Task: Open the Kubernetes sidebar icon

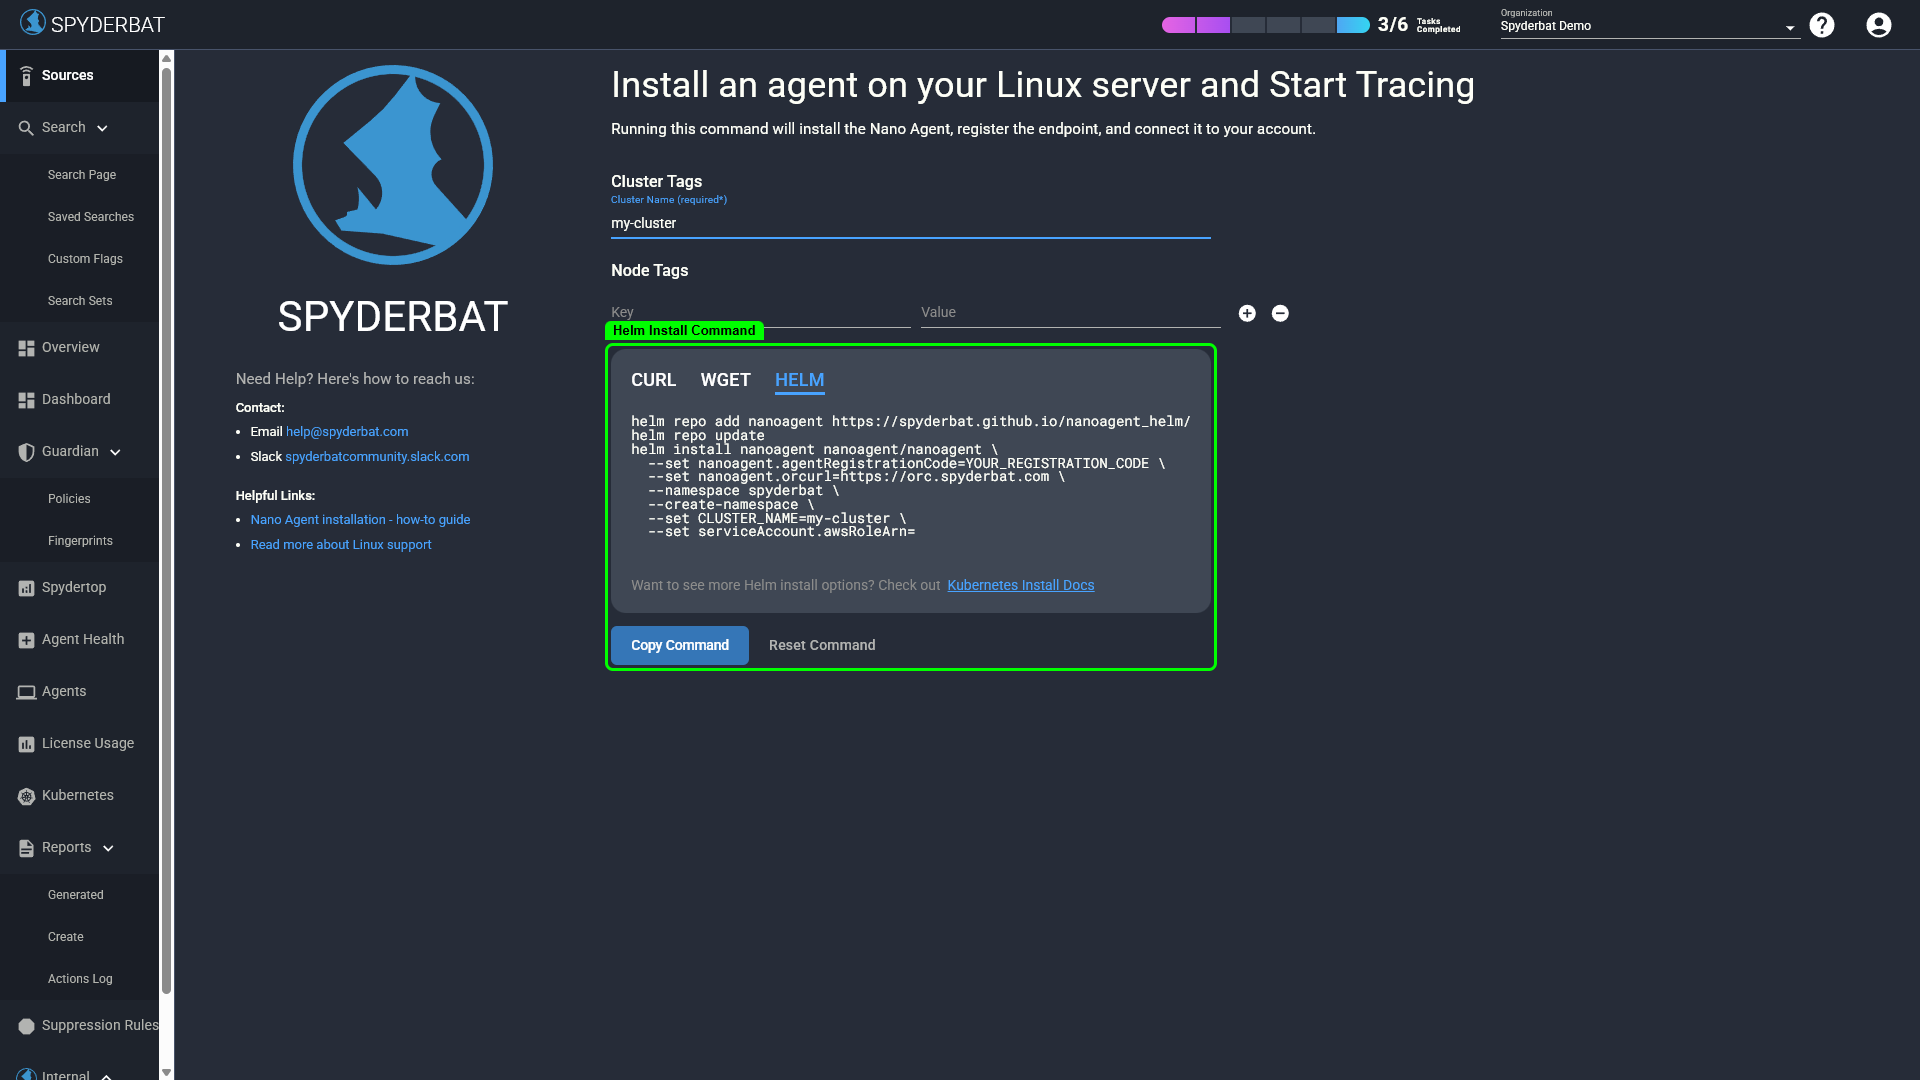Action: tap(25, 795)
